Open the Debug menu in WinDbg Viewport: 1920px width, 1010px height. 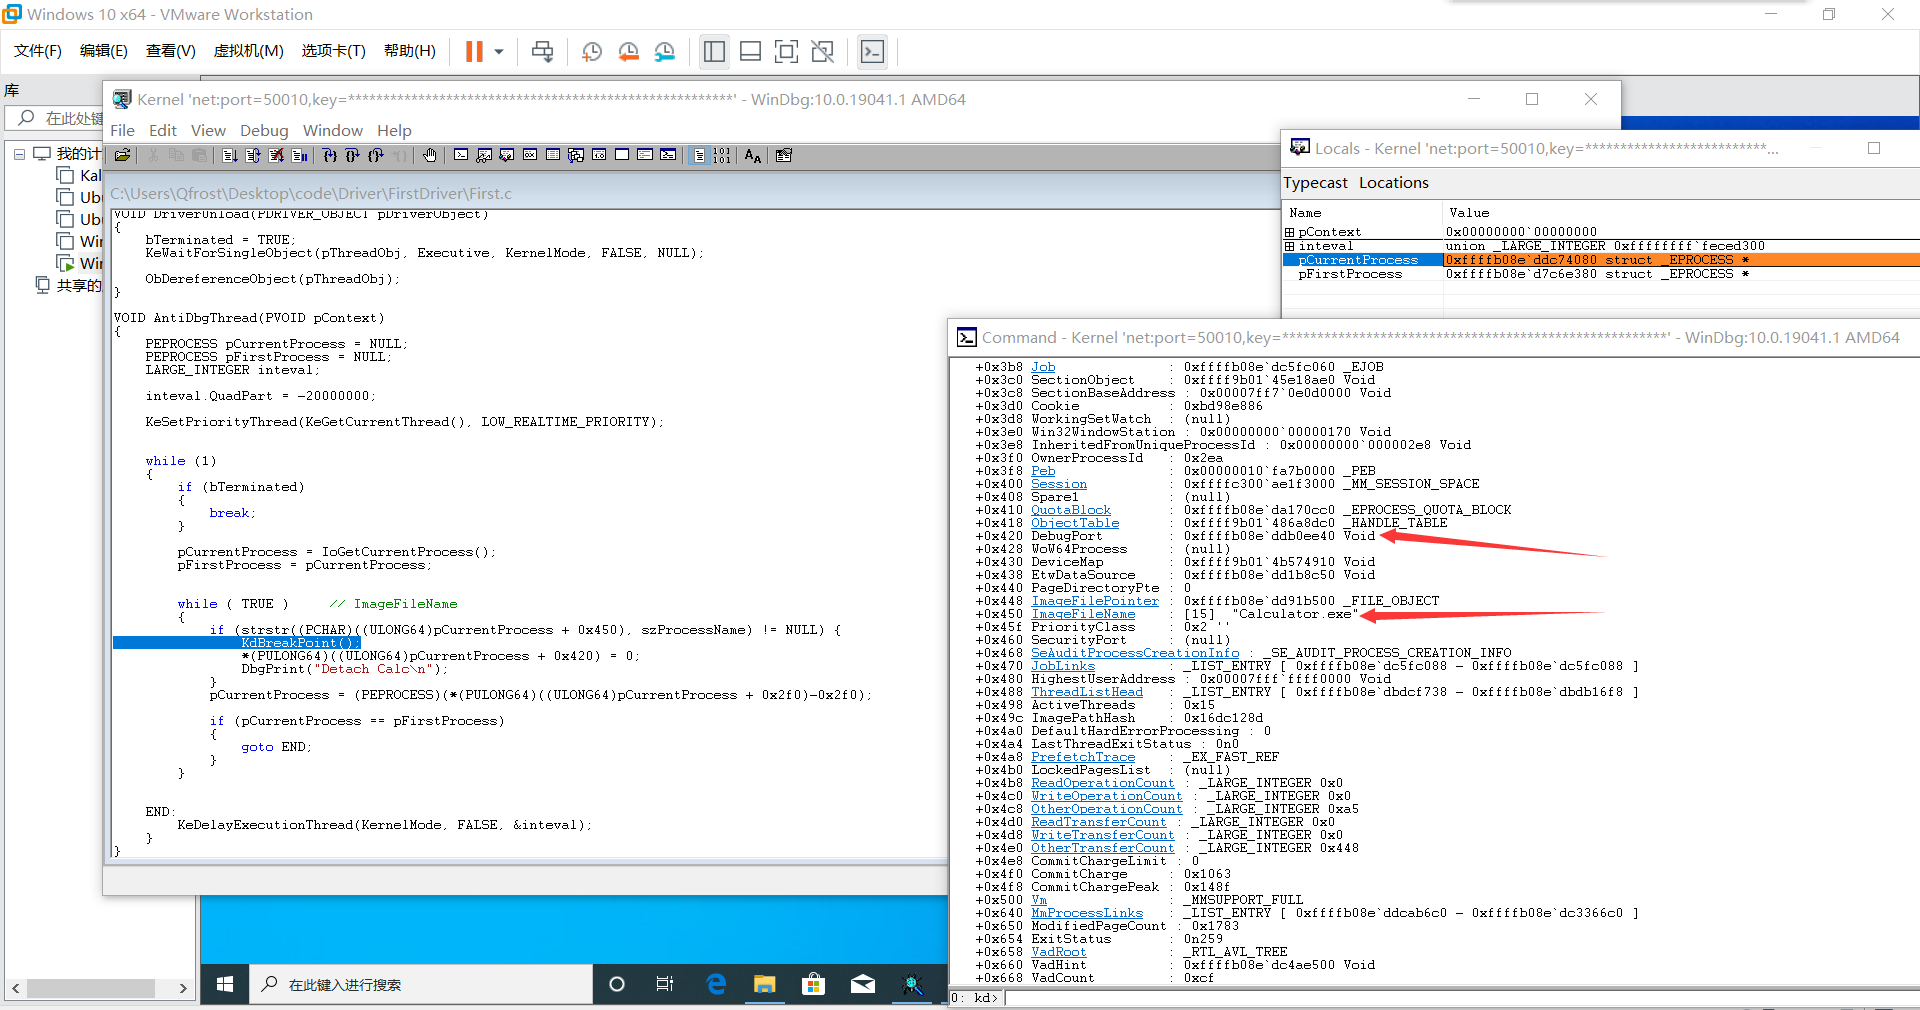[264, 130]
